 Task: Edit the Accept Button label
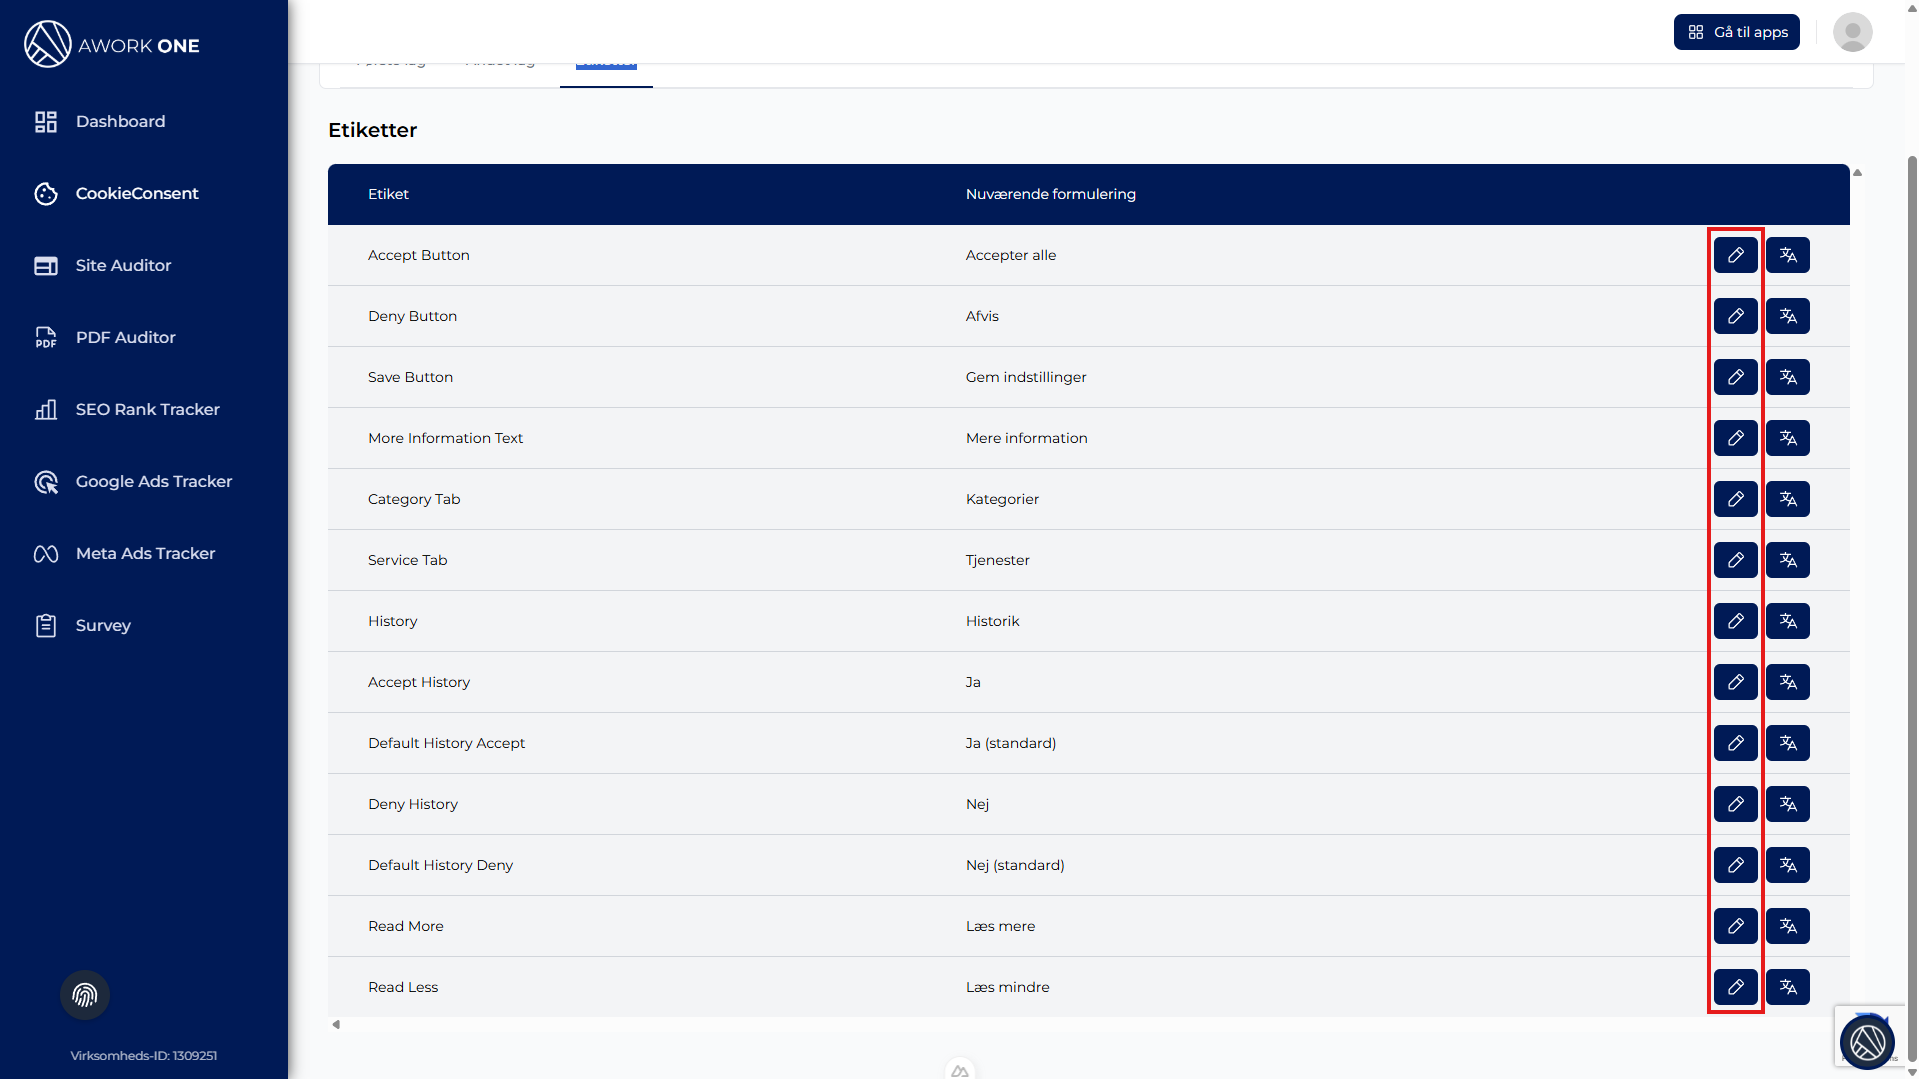(x=1735, y=255)
